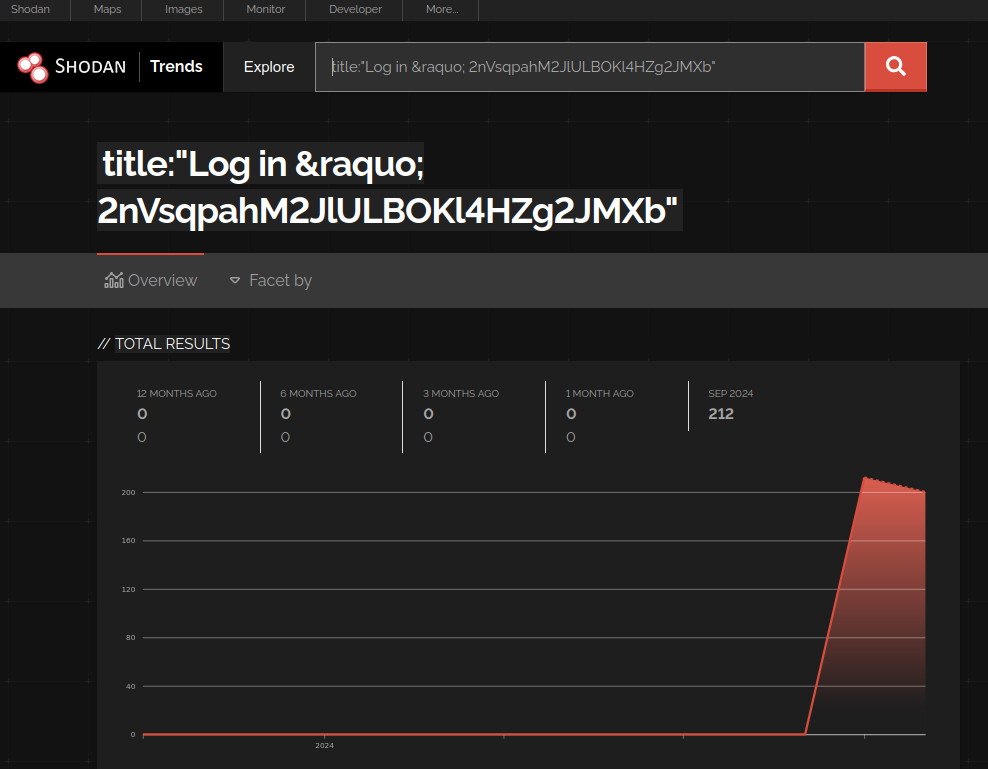Click the Shodan top navigation link

coord(30,10)
